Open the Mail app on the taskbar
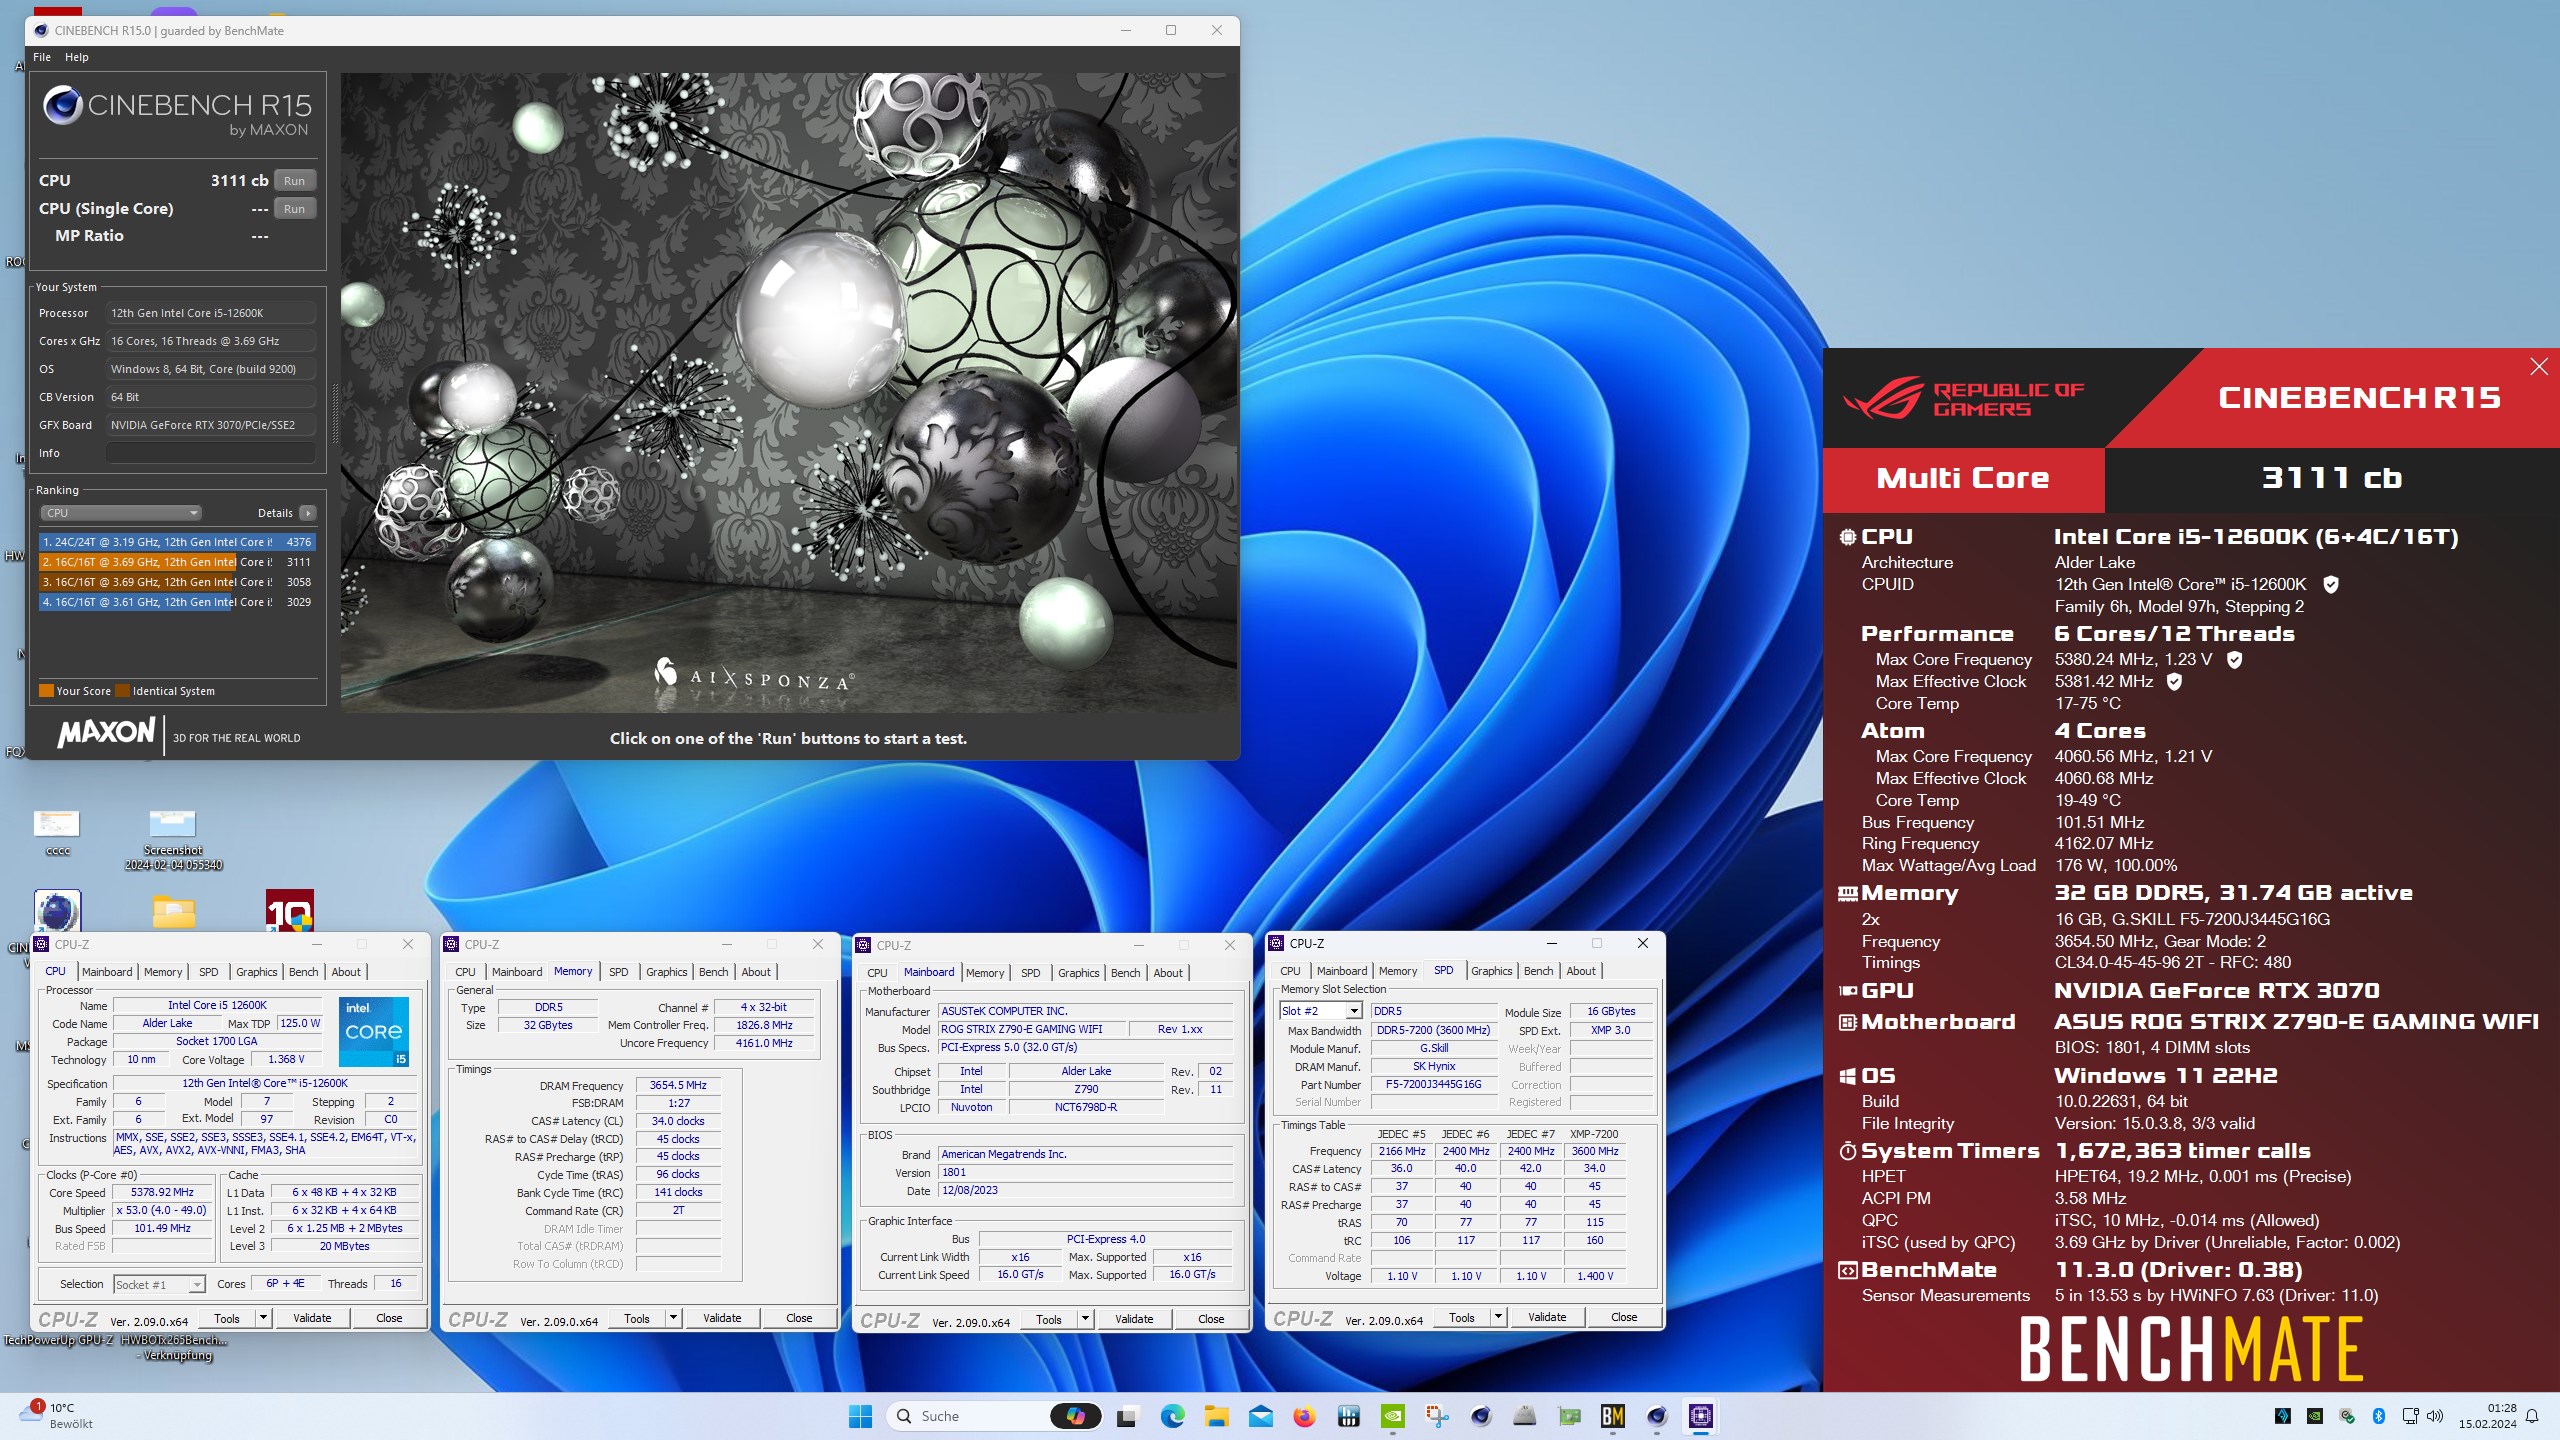 pyautogui.click(x=1260, y=1416)
